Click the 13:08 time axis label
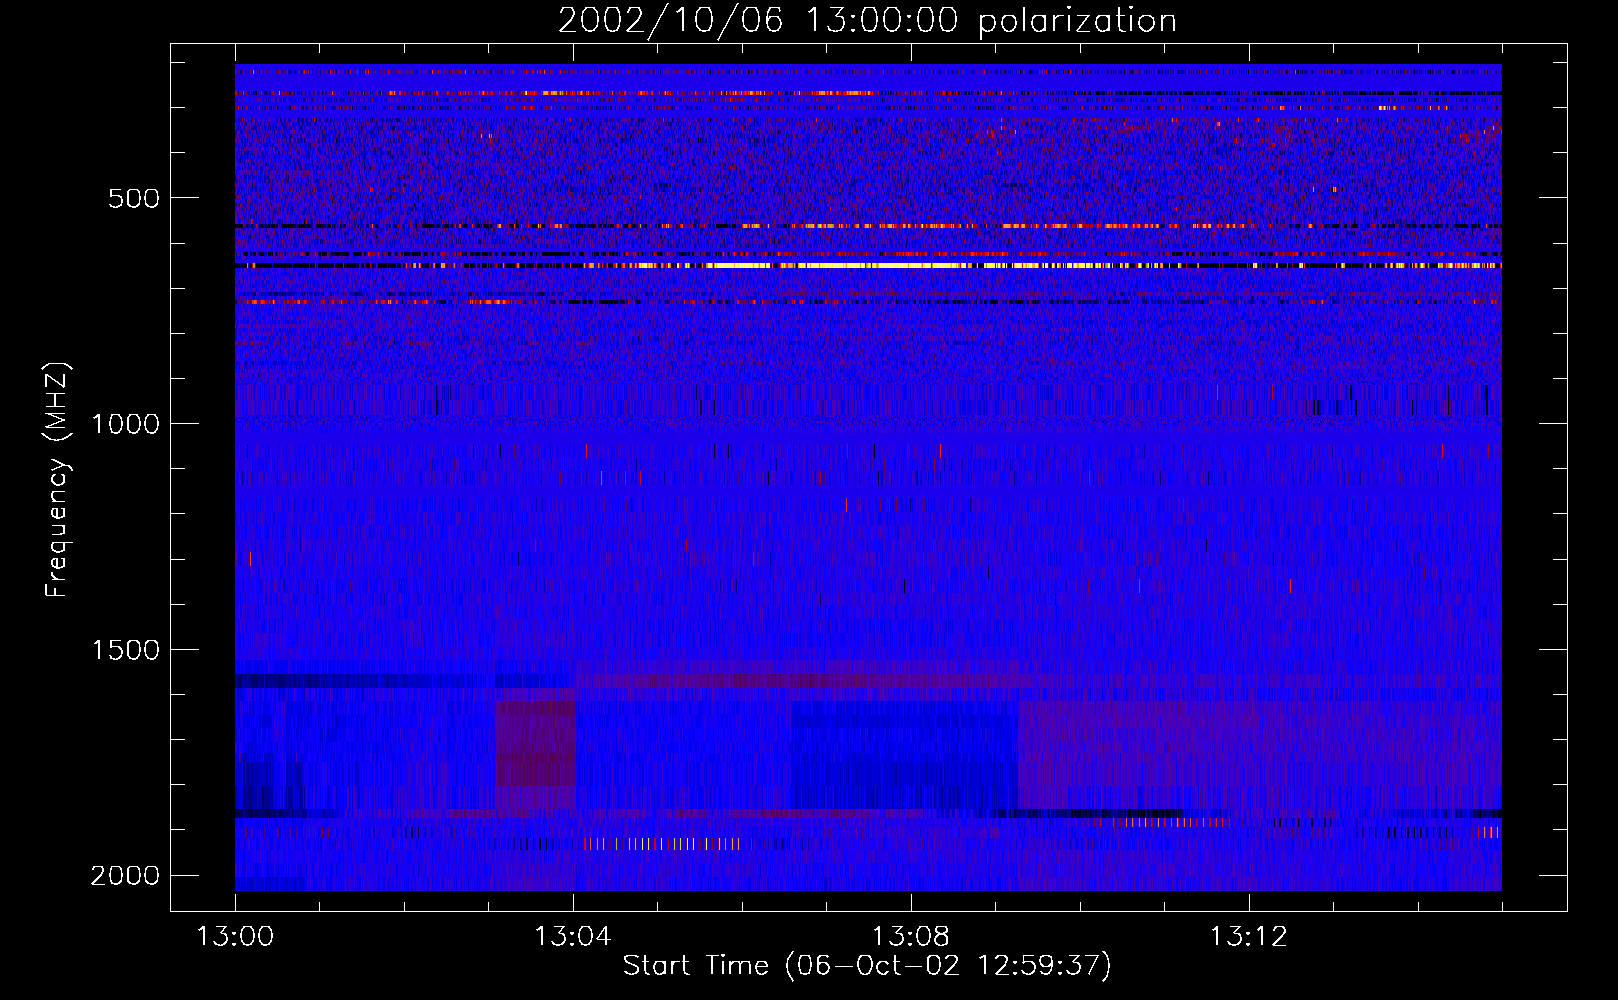Screen dimensions: 1618x1000 click(911, 937)
